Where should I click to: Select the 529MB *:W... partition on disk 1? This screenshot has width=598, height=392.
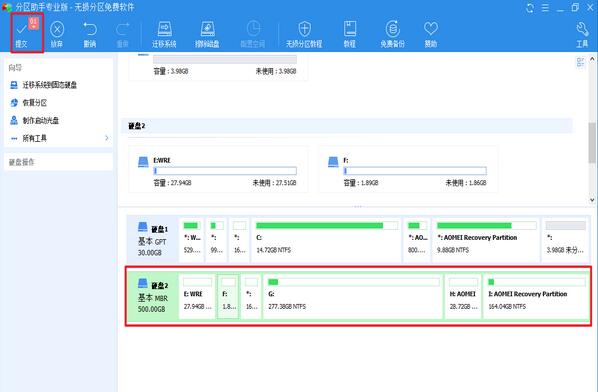click(192, 239)
